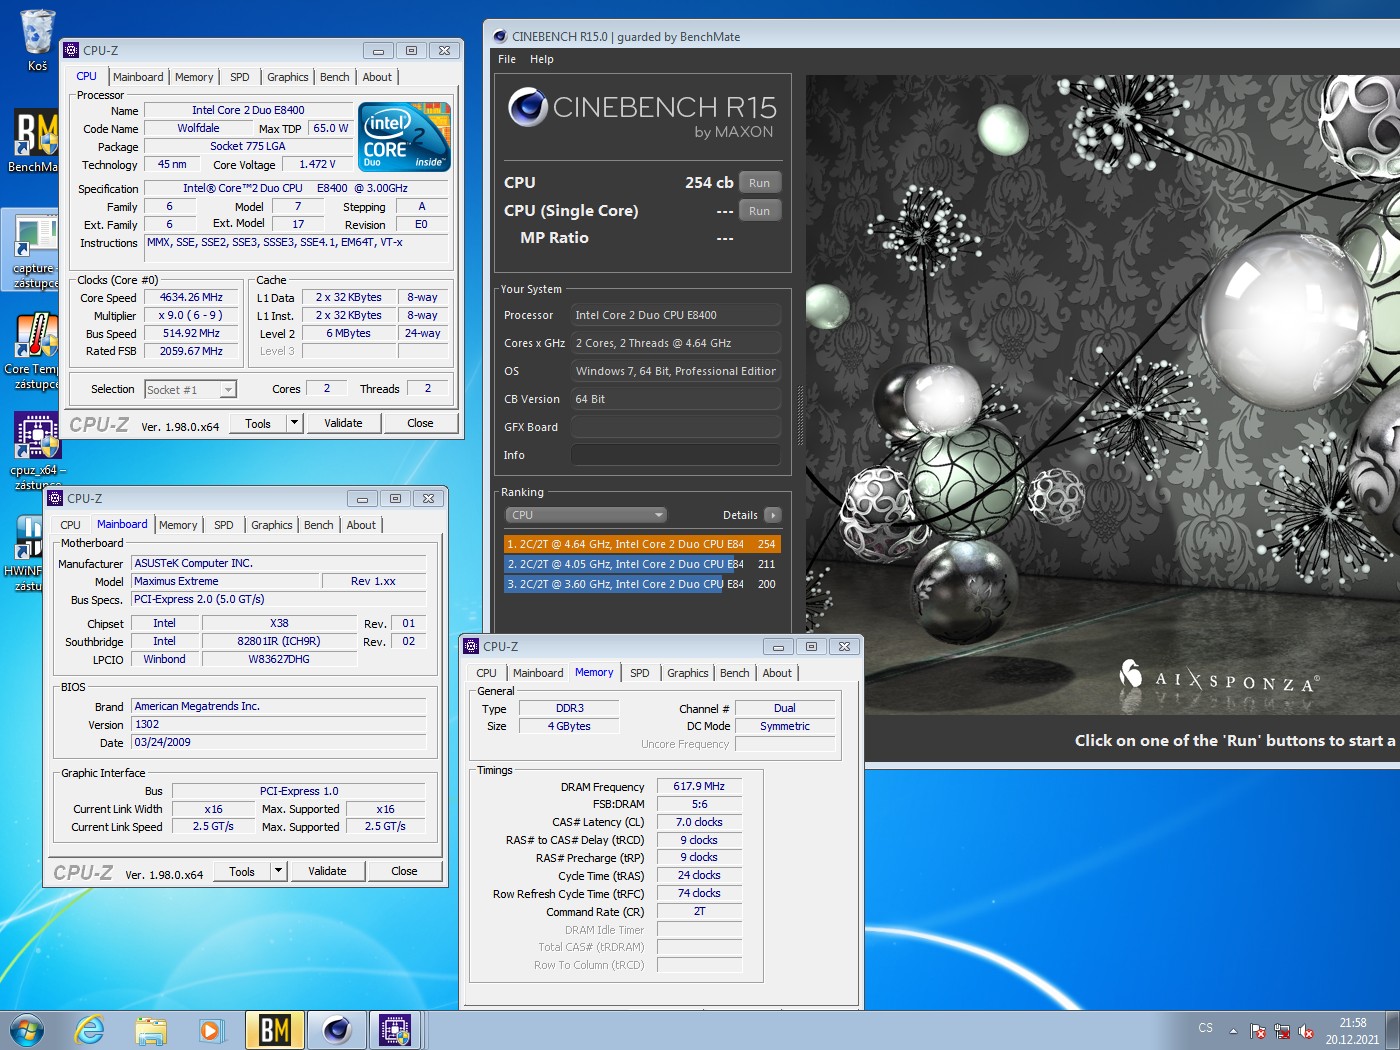
Task: Switch to Mainboard tab in top CPU-Z window
Action: pyautogui.click(x=138, y=77)
